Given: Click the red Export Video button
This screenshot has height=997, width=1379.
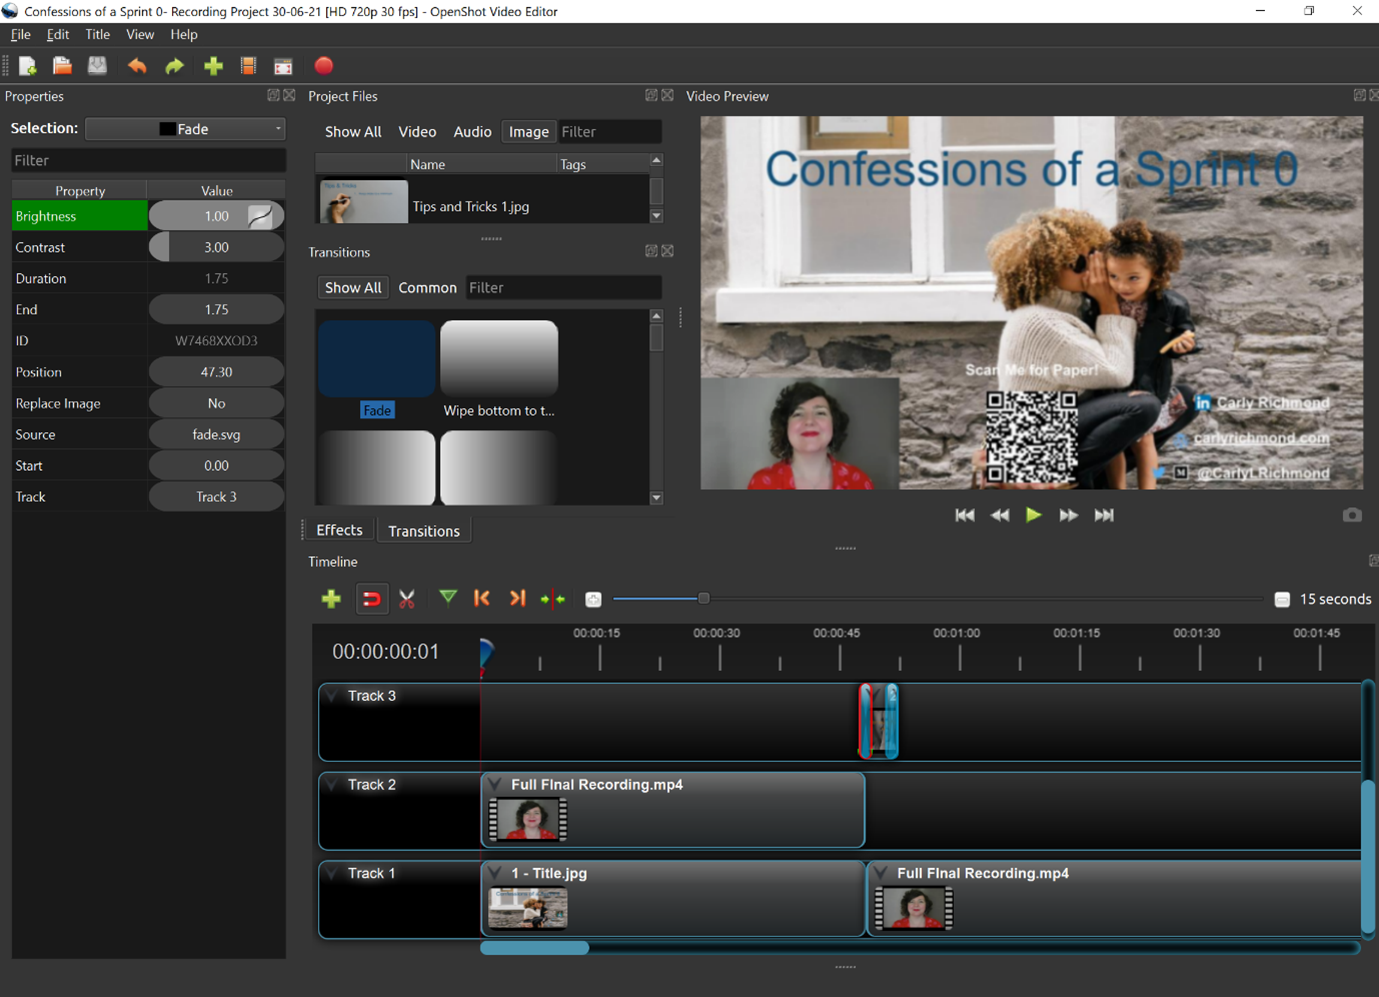Looking at the screenshot, I should [323, 66].
